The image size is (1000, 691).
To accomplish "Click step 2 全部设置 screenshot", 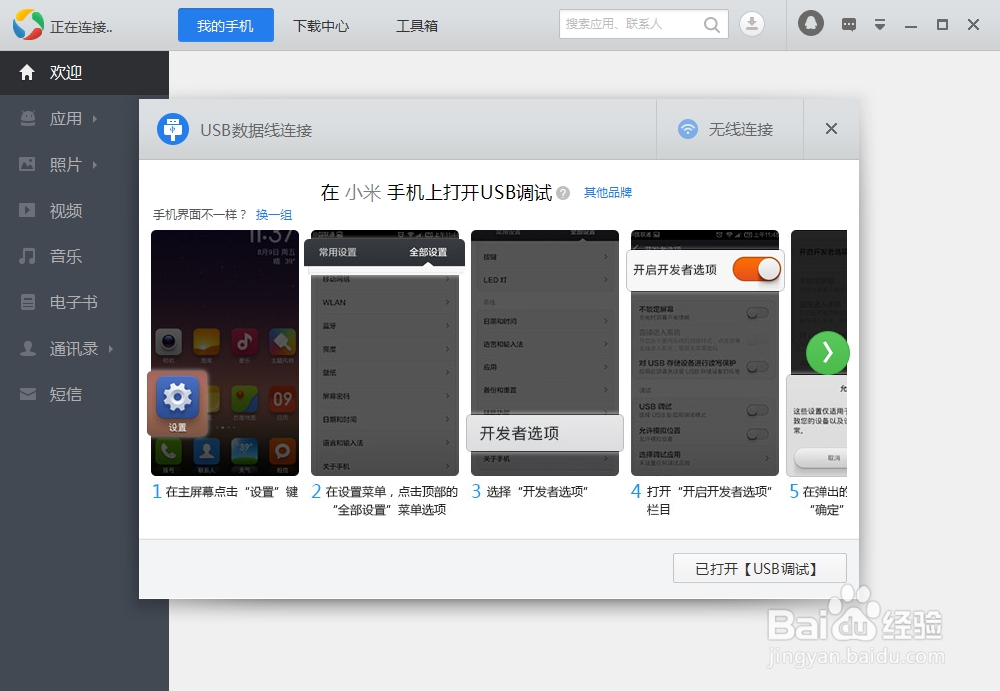I will [385, 353].
